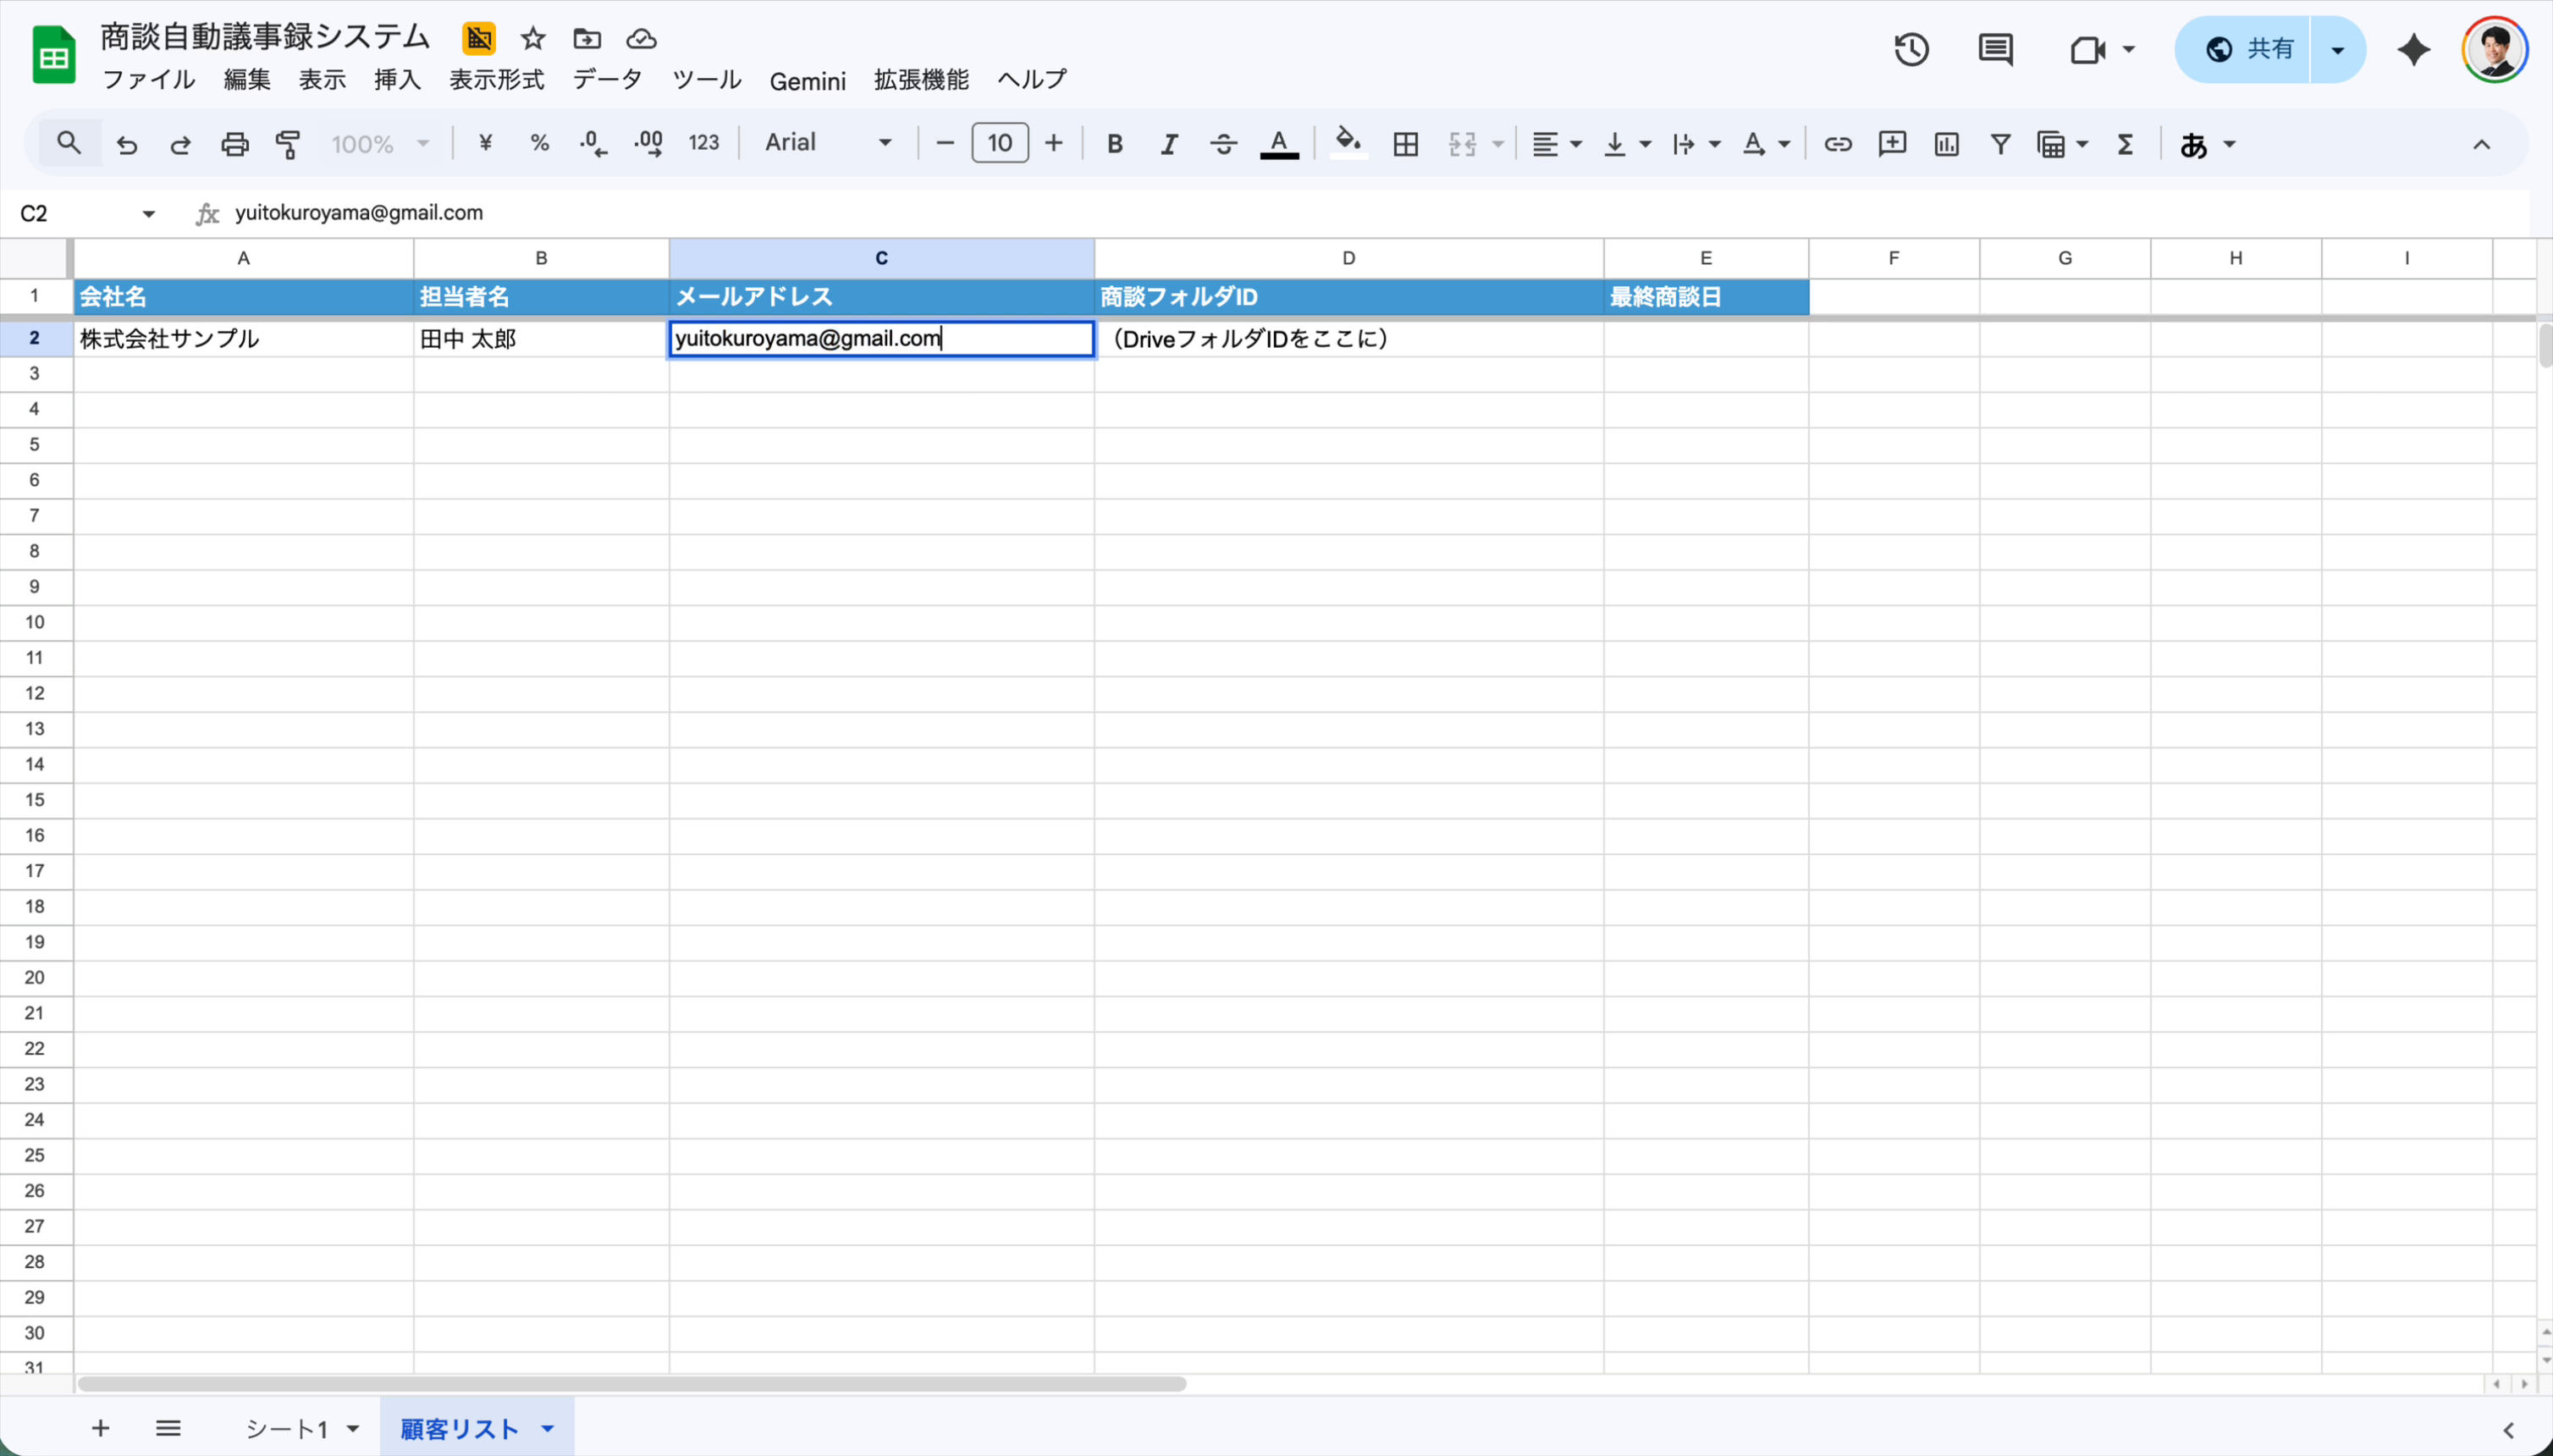The image size is (2553, 1456).
Task: Open the データ menu
Action: click(607, 80)
